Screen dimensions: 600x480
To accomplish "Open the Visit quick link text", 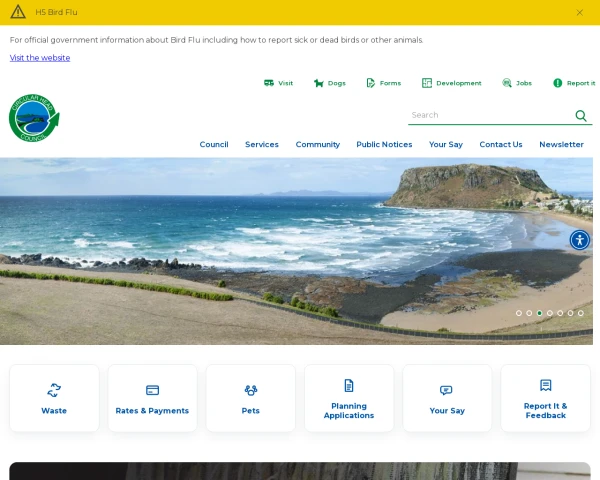I will [285, 83].
